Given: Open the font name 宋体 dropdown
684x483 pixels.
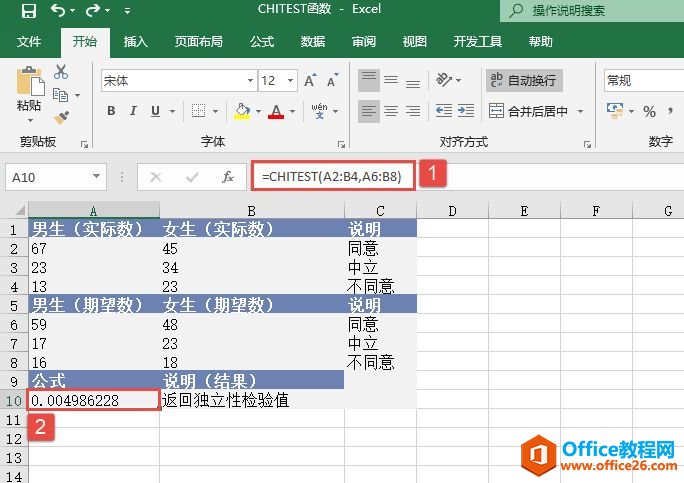Looking at the screenshot, I should point(250,81).
